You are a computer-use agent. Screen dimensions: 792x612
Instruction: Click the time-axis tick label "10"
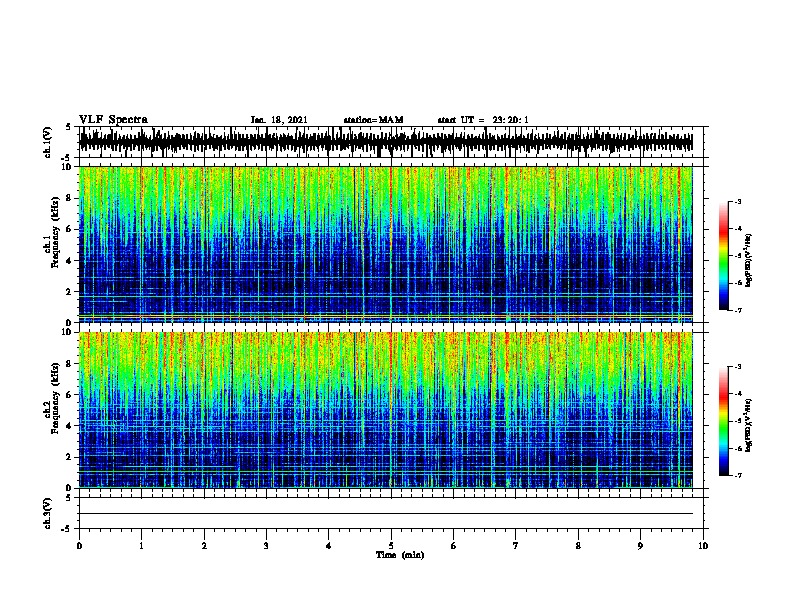703,546
